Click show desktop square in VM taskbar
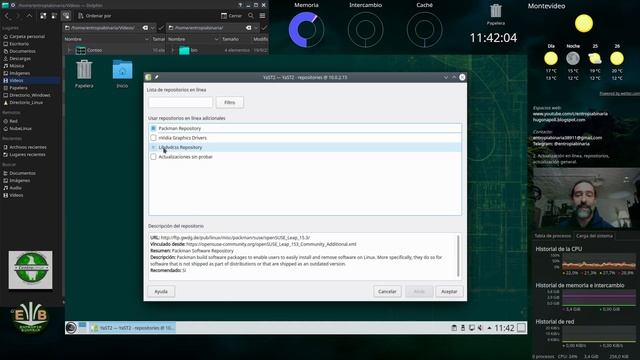 [521, 328]
